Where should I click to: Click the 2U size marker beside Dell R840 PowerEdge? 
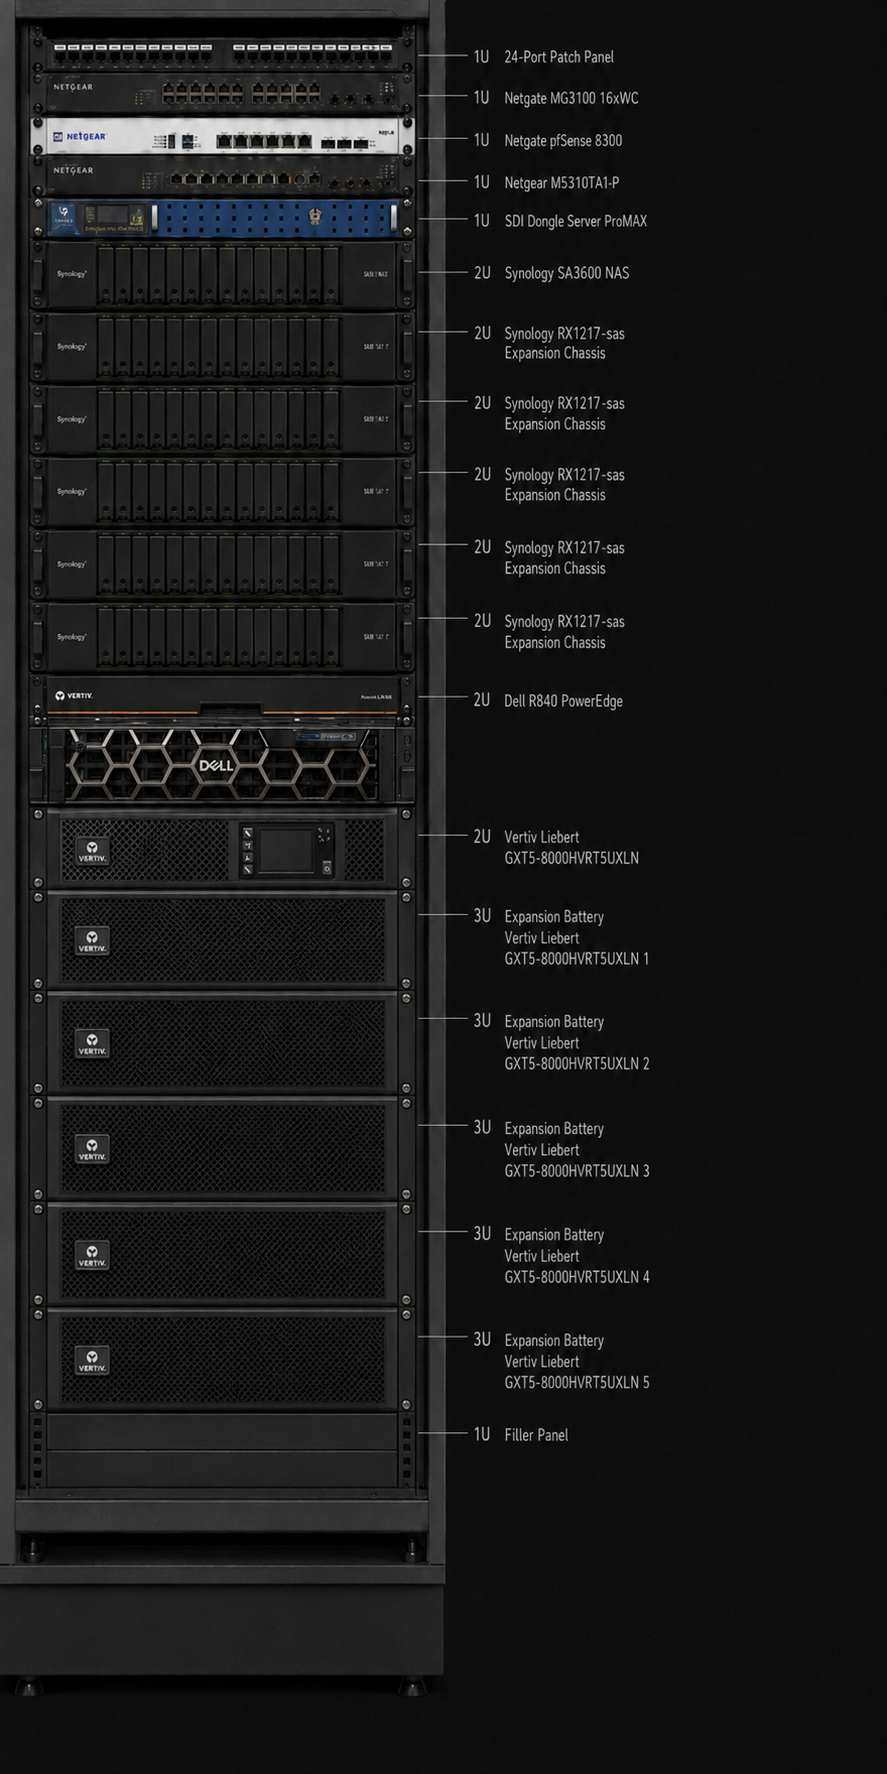[x=482, y=700]
